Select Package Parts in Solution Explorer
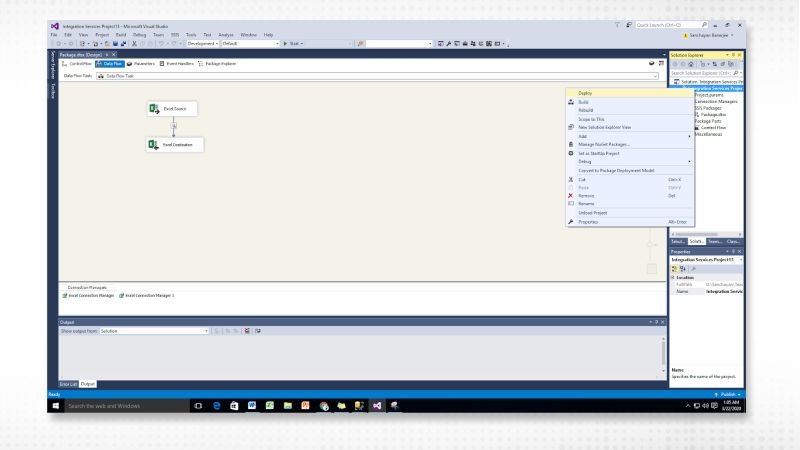The height and width of the screenshot is (450, 800). tap(708, 121)
